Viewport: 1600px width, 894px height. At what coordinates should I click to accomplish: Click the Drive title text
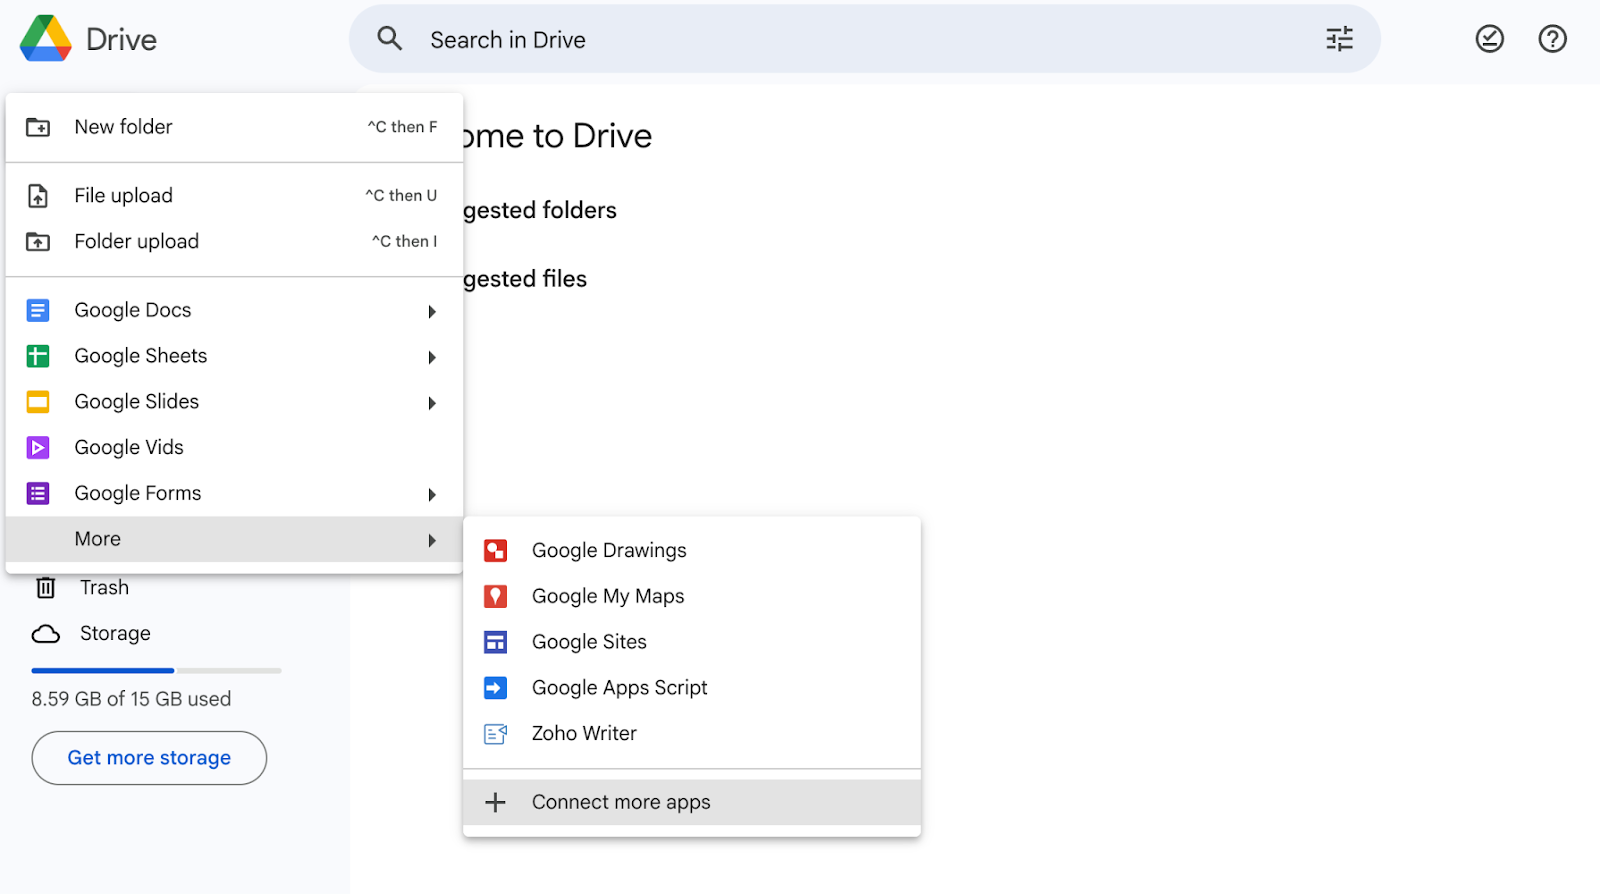click(121, 40)
